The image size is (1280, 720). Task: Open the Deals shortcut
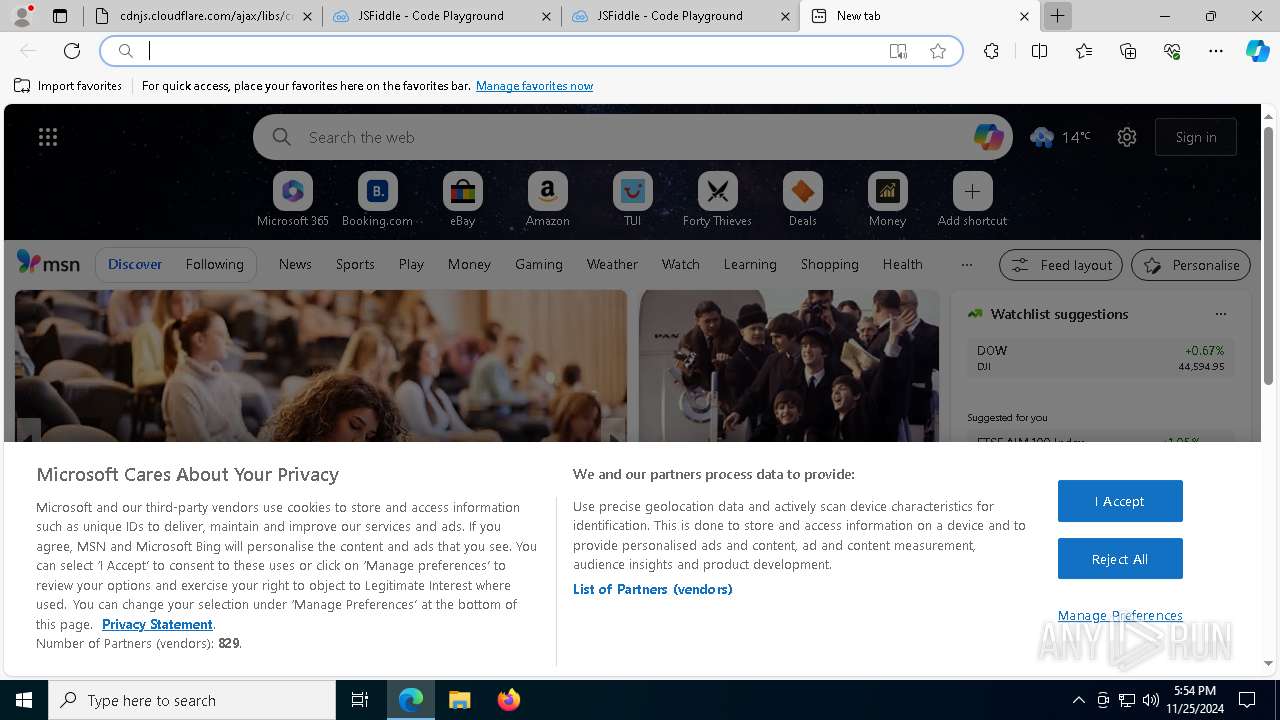(x=802, y=200)
